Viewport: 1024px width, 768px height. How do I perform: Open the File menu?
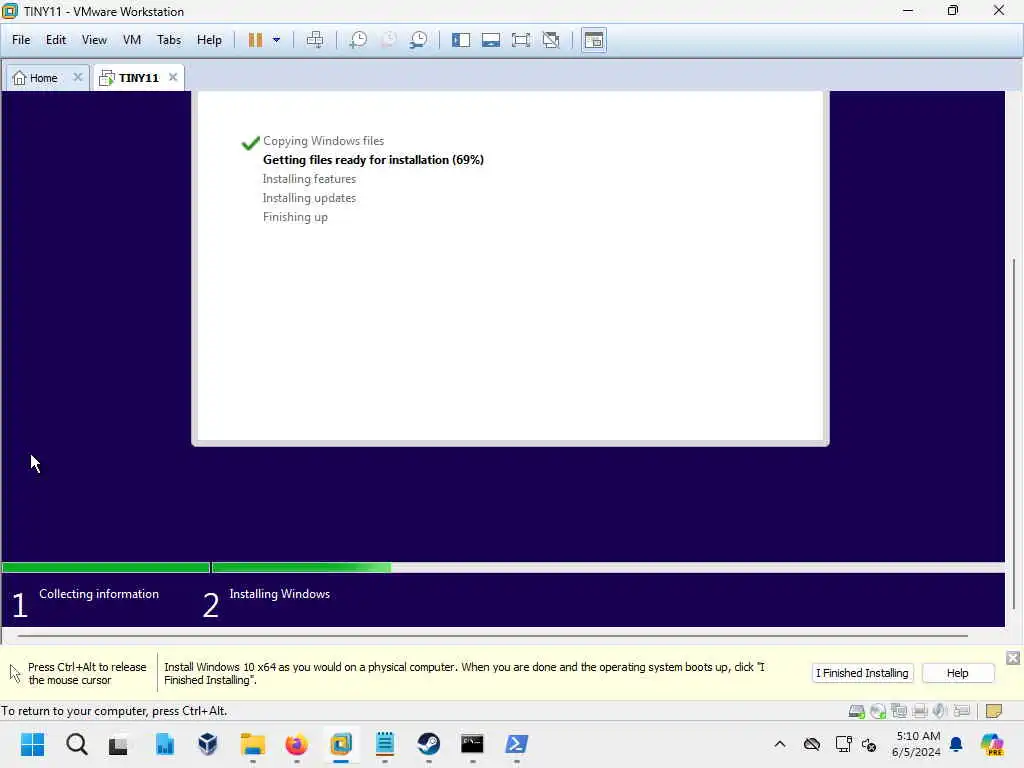click(21, 40)
